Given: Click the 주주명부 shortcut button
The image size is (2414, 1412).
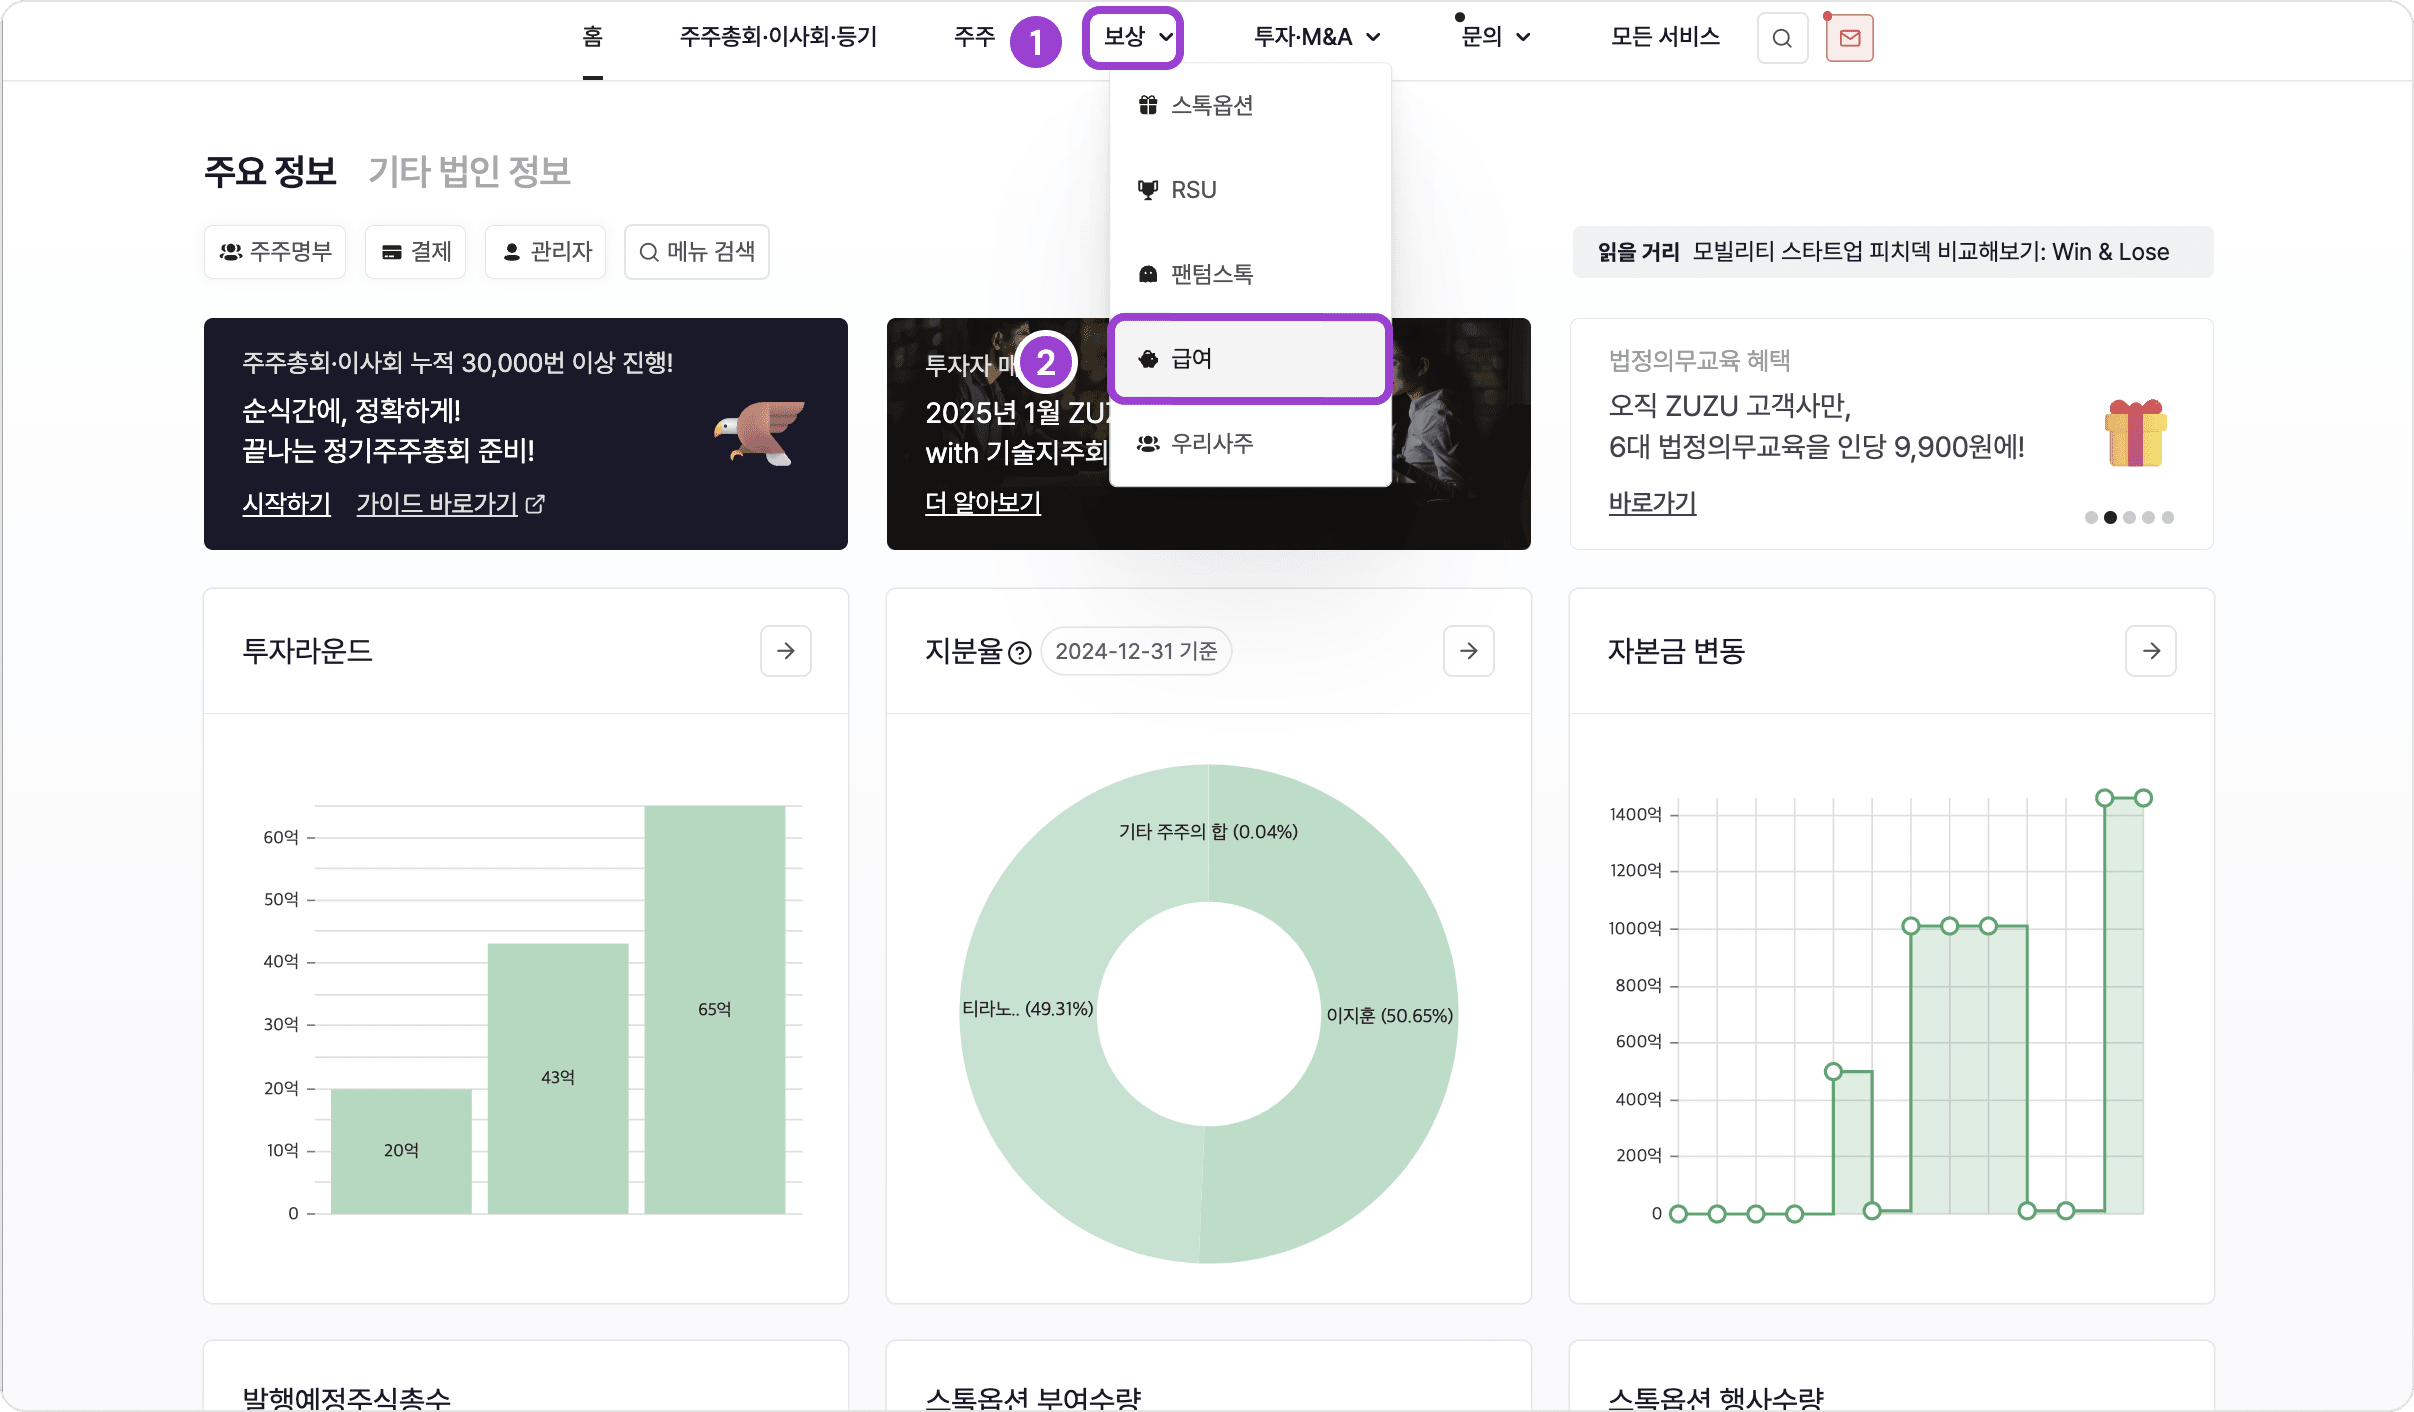Looking at the screenshot, I should [x=275, y=252].
